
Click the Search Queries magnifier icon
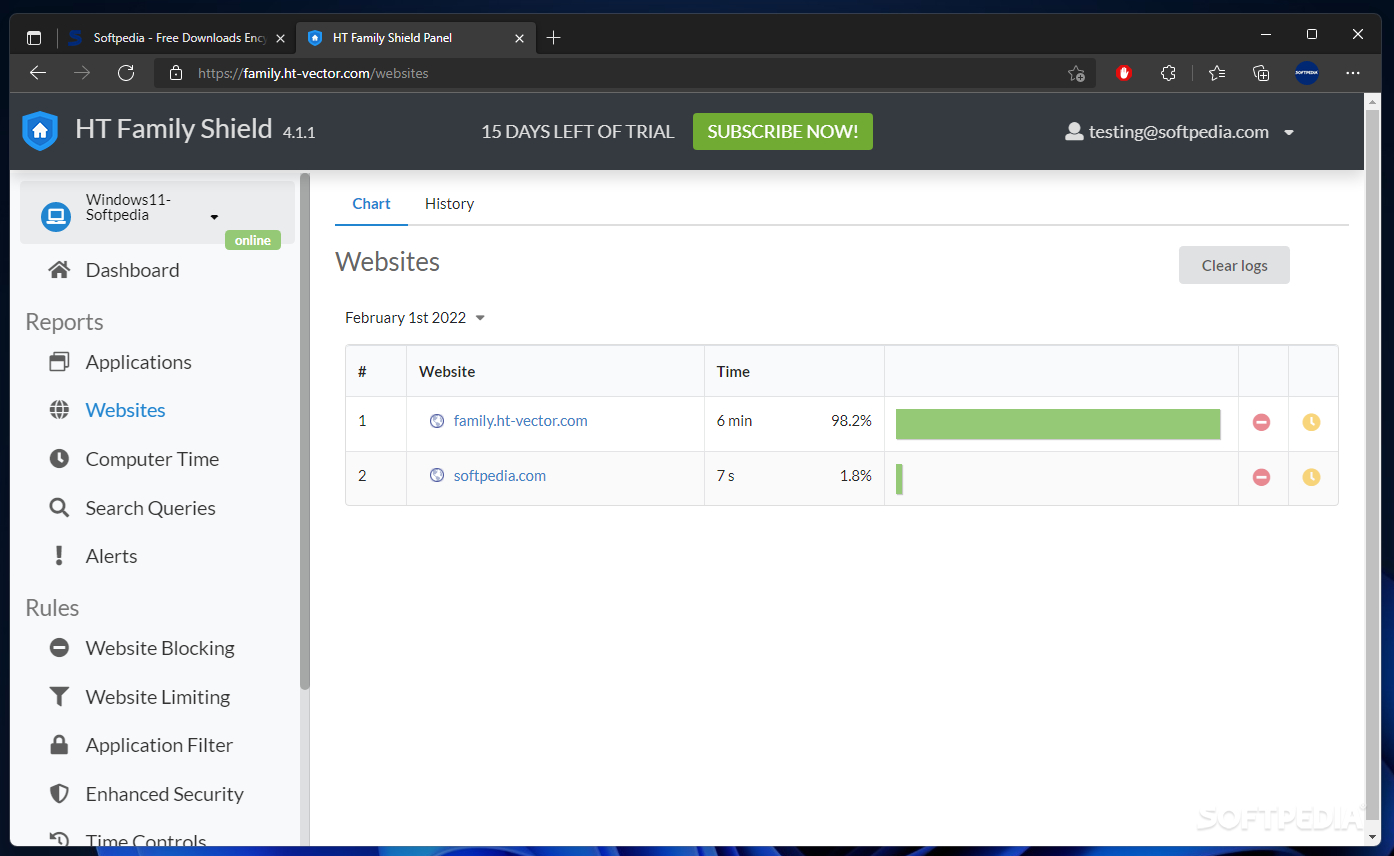tap(60, 508)
